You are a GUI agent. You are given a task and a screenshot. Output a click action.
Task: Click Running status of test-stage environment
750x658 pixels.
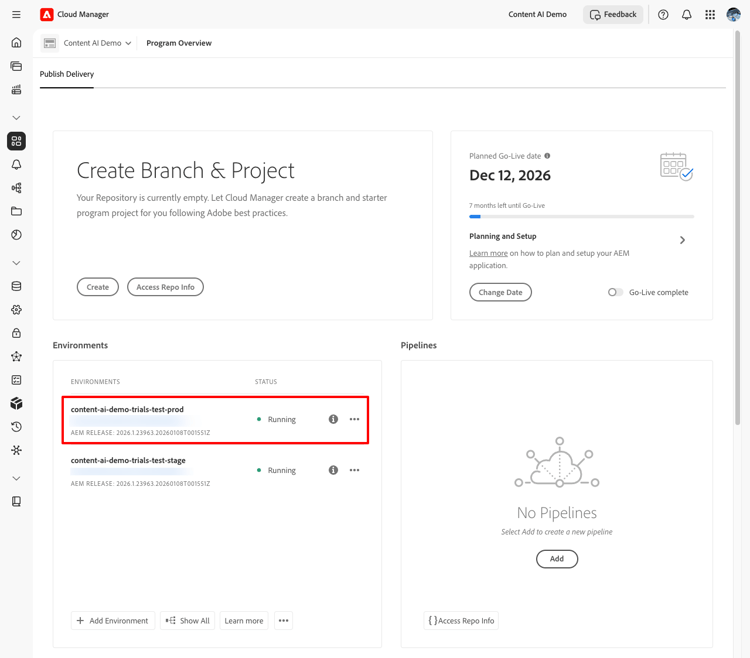(x=276, y=470)
